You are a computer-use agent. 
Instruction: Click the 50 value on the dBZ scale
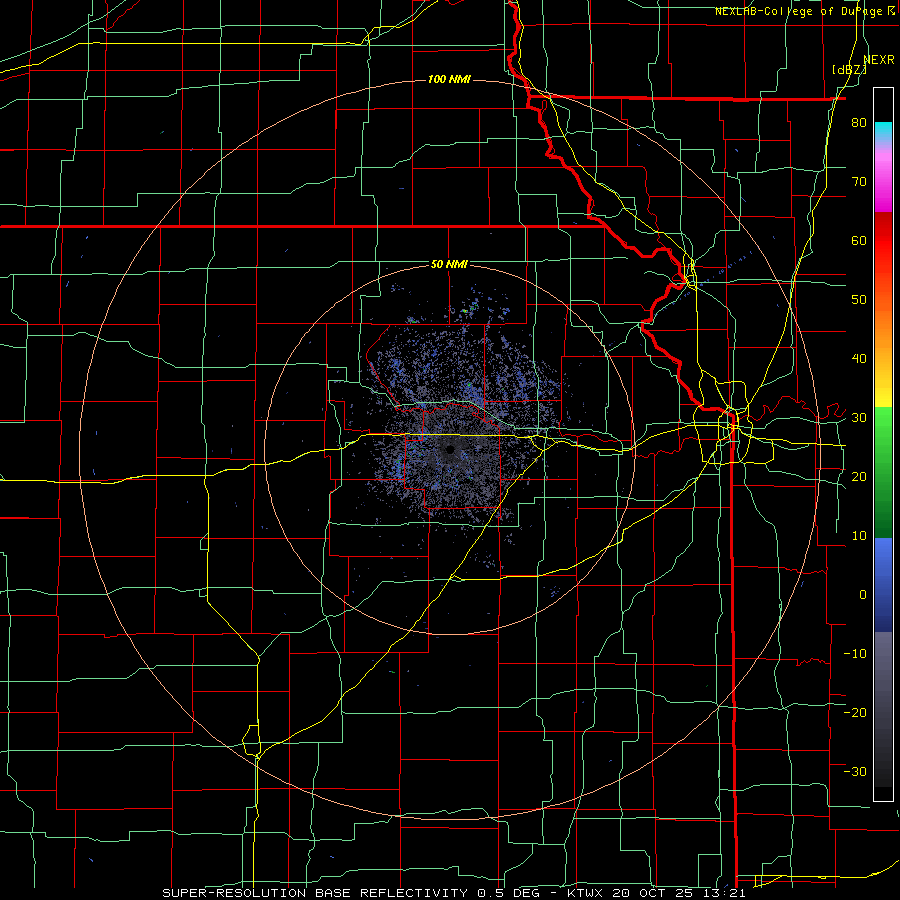[x=859, y=300]
